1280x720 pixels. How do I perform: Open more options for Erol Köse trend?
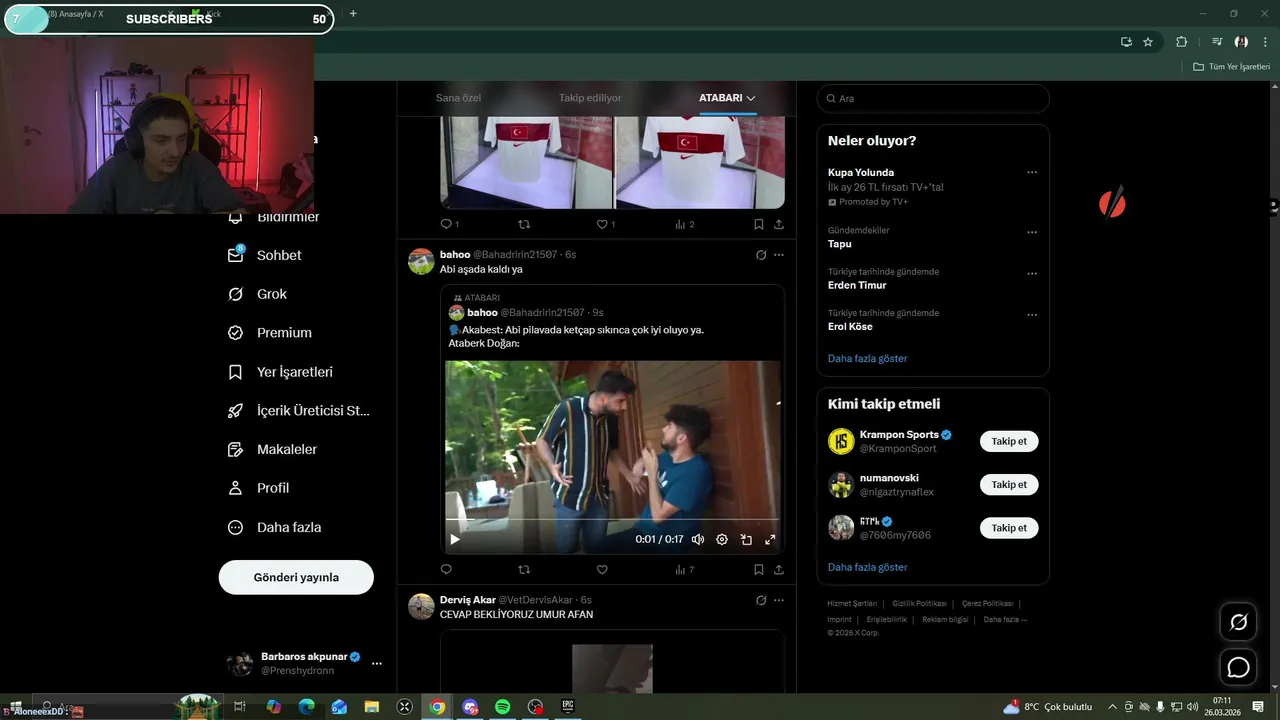tap(1032, 315)
